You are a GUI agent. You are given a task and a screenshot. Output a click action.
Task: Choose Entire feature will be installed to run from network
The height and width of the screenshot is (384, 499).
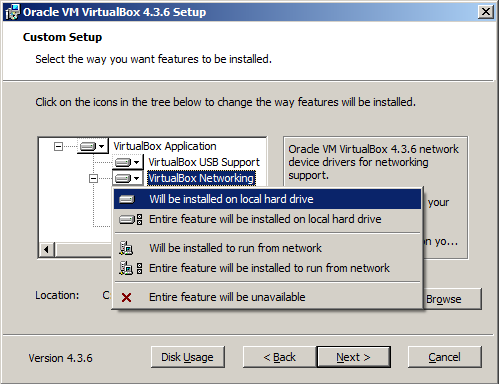pos(267,268)
